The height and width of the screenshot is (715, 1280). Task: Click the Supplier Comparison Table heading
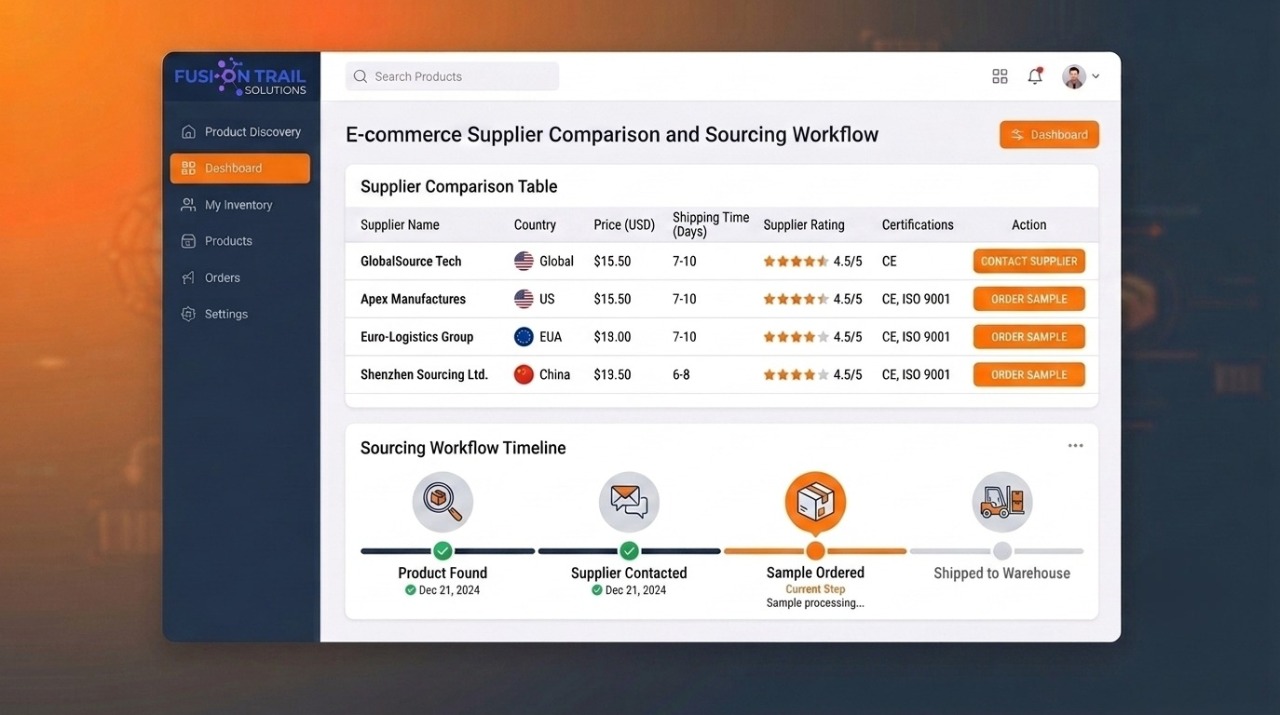click(459, 187)
